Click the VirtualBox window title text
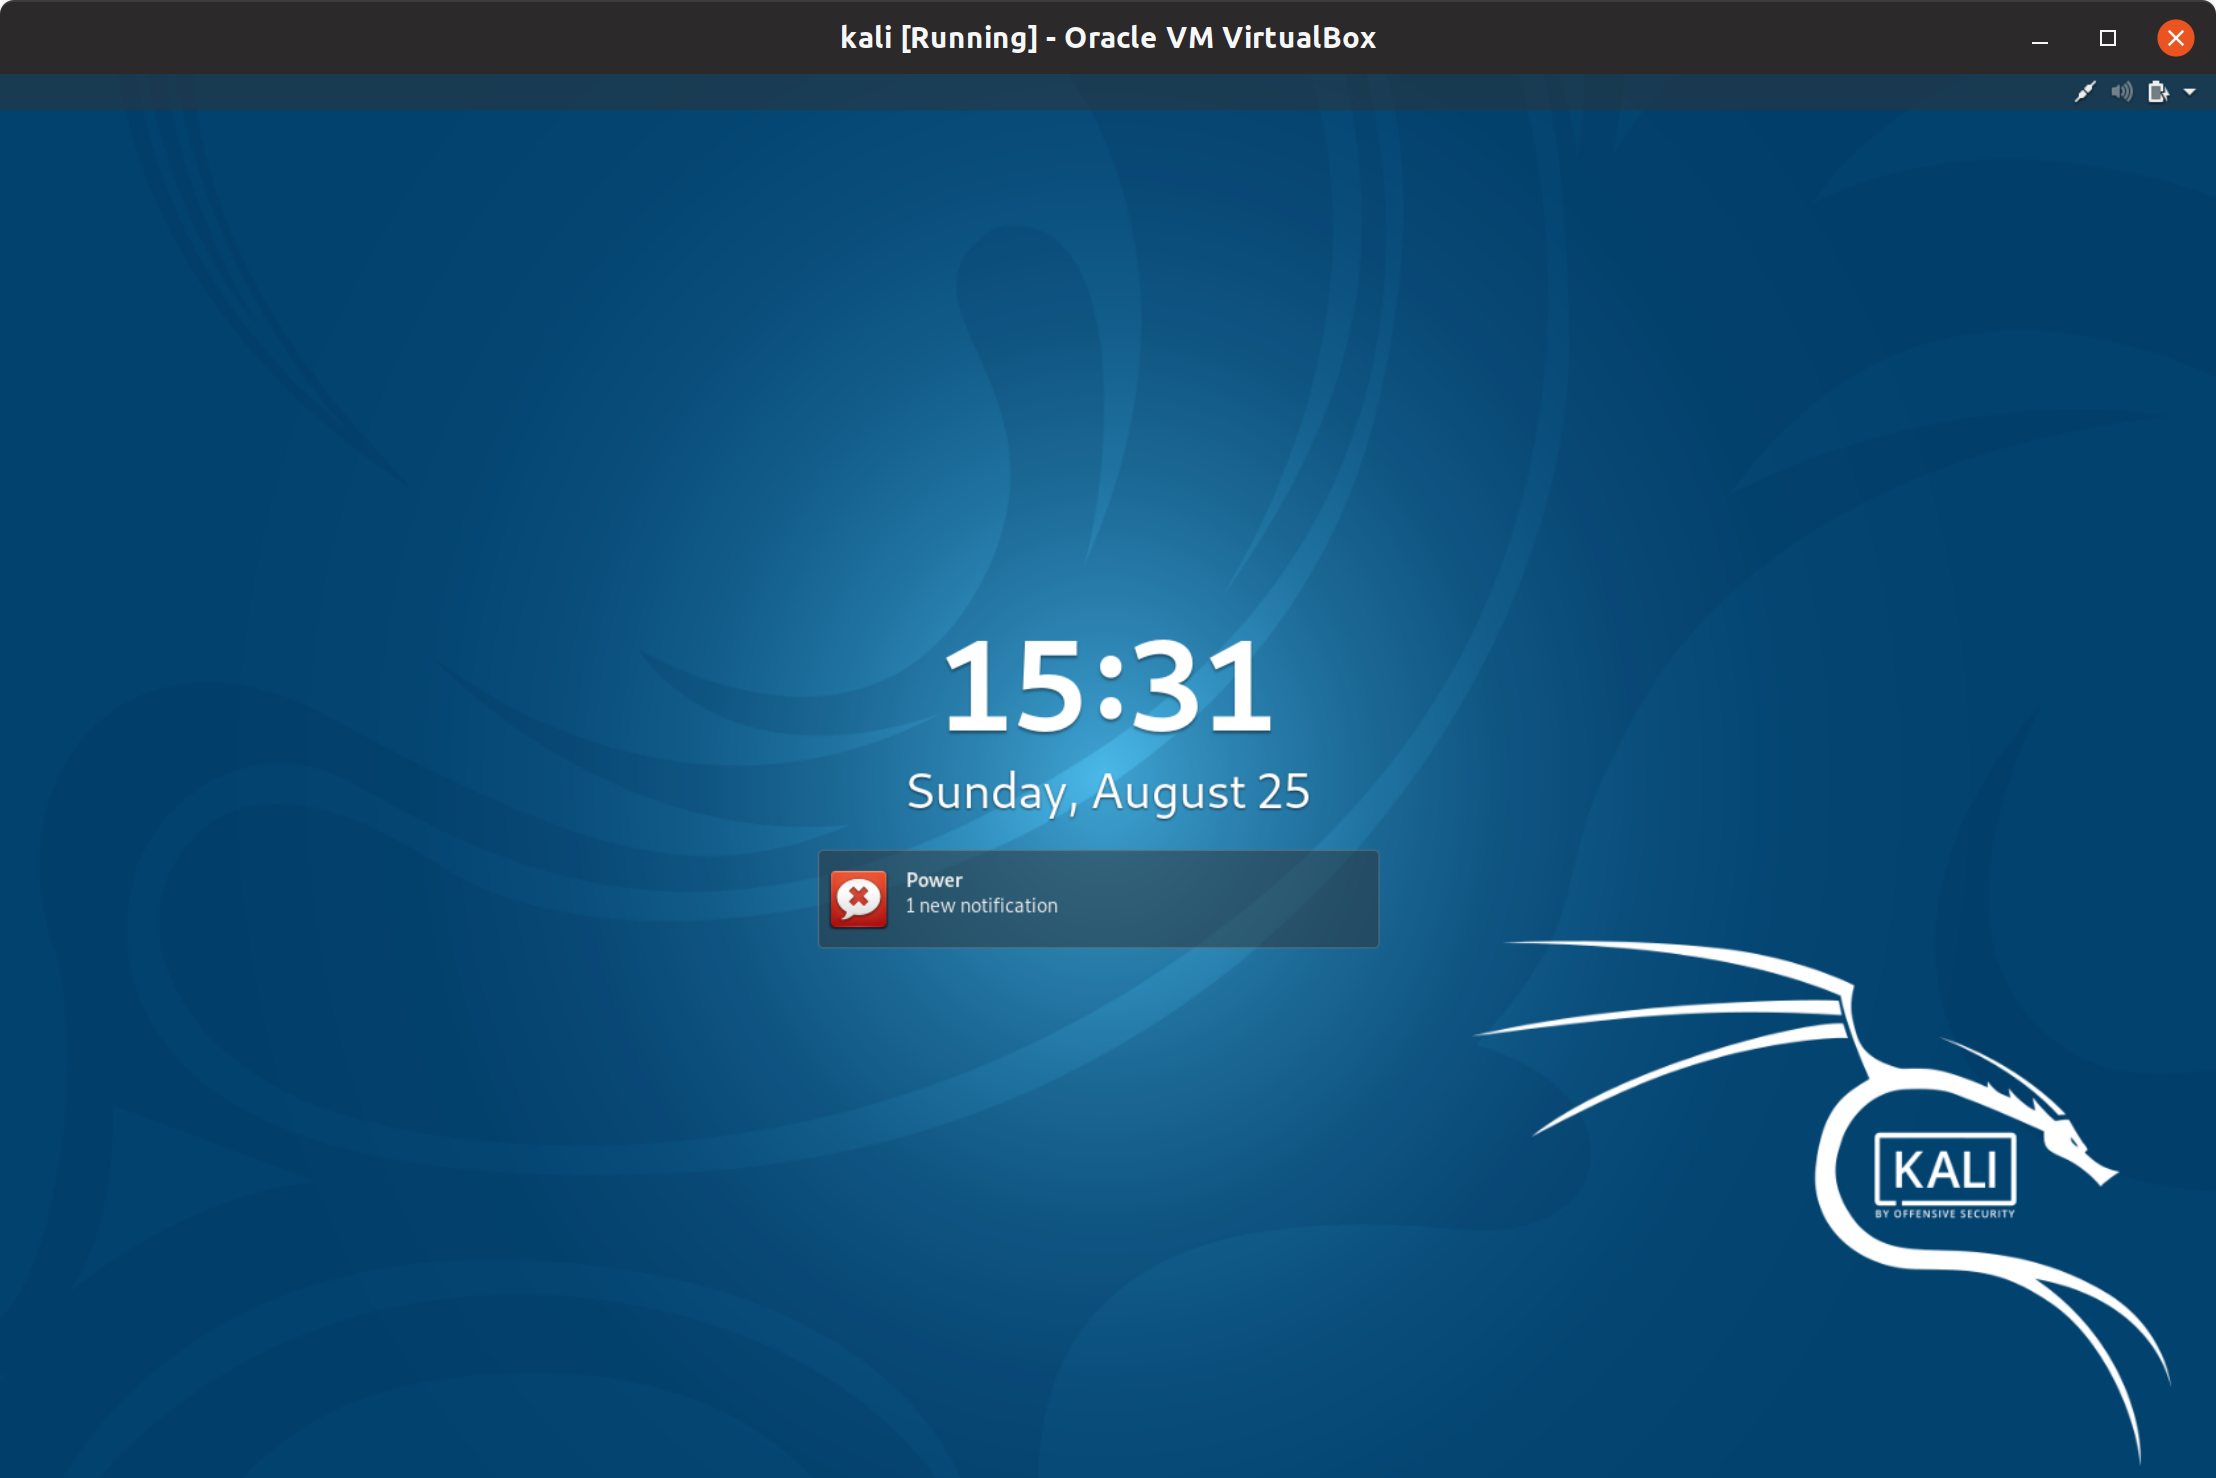The image size is (2216, 1478). pyautogui.click(x=1107, y=37)
